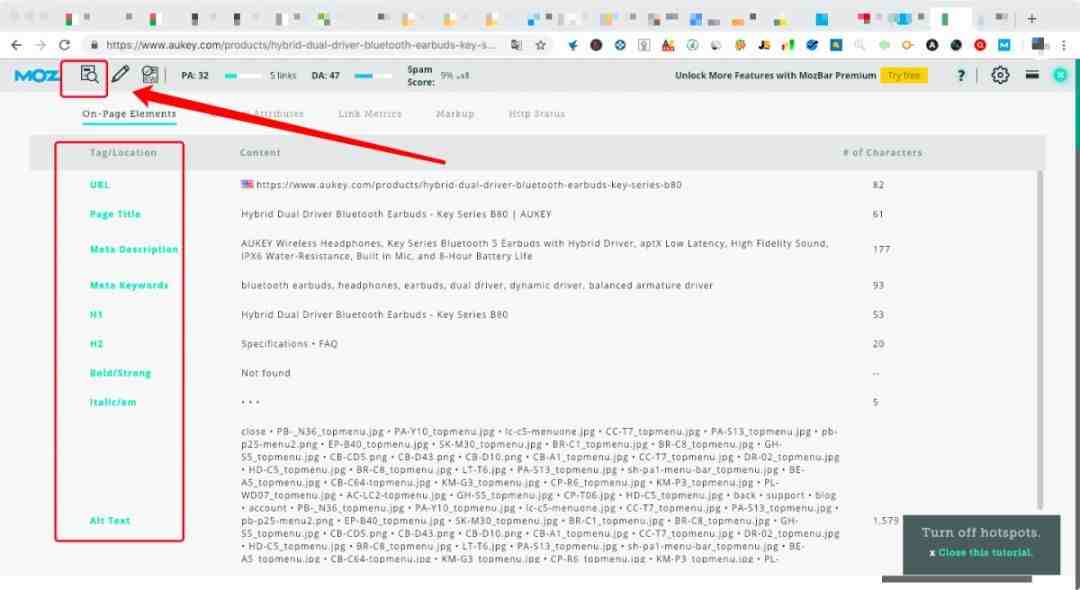This screenshot has width=1080, height=590.
Task: Click the PA score progress bar
Action: [243, 76]
